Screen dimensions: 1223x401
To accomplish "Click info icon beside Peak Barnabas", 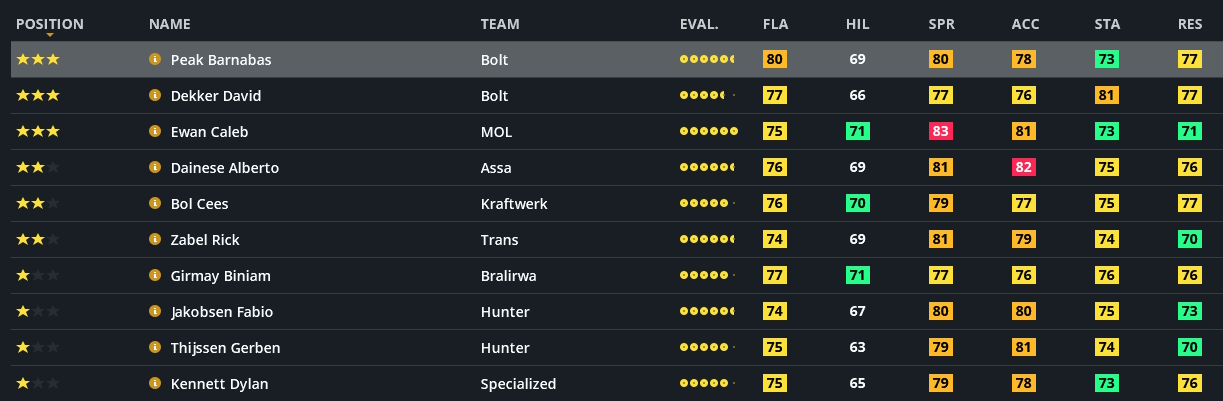I will pos(155,60).
